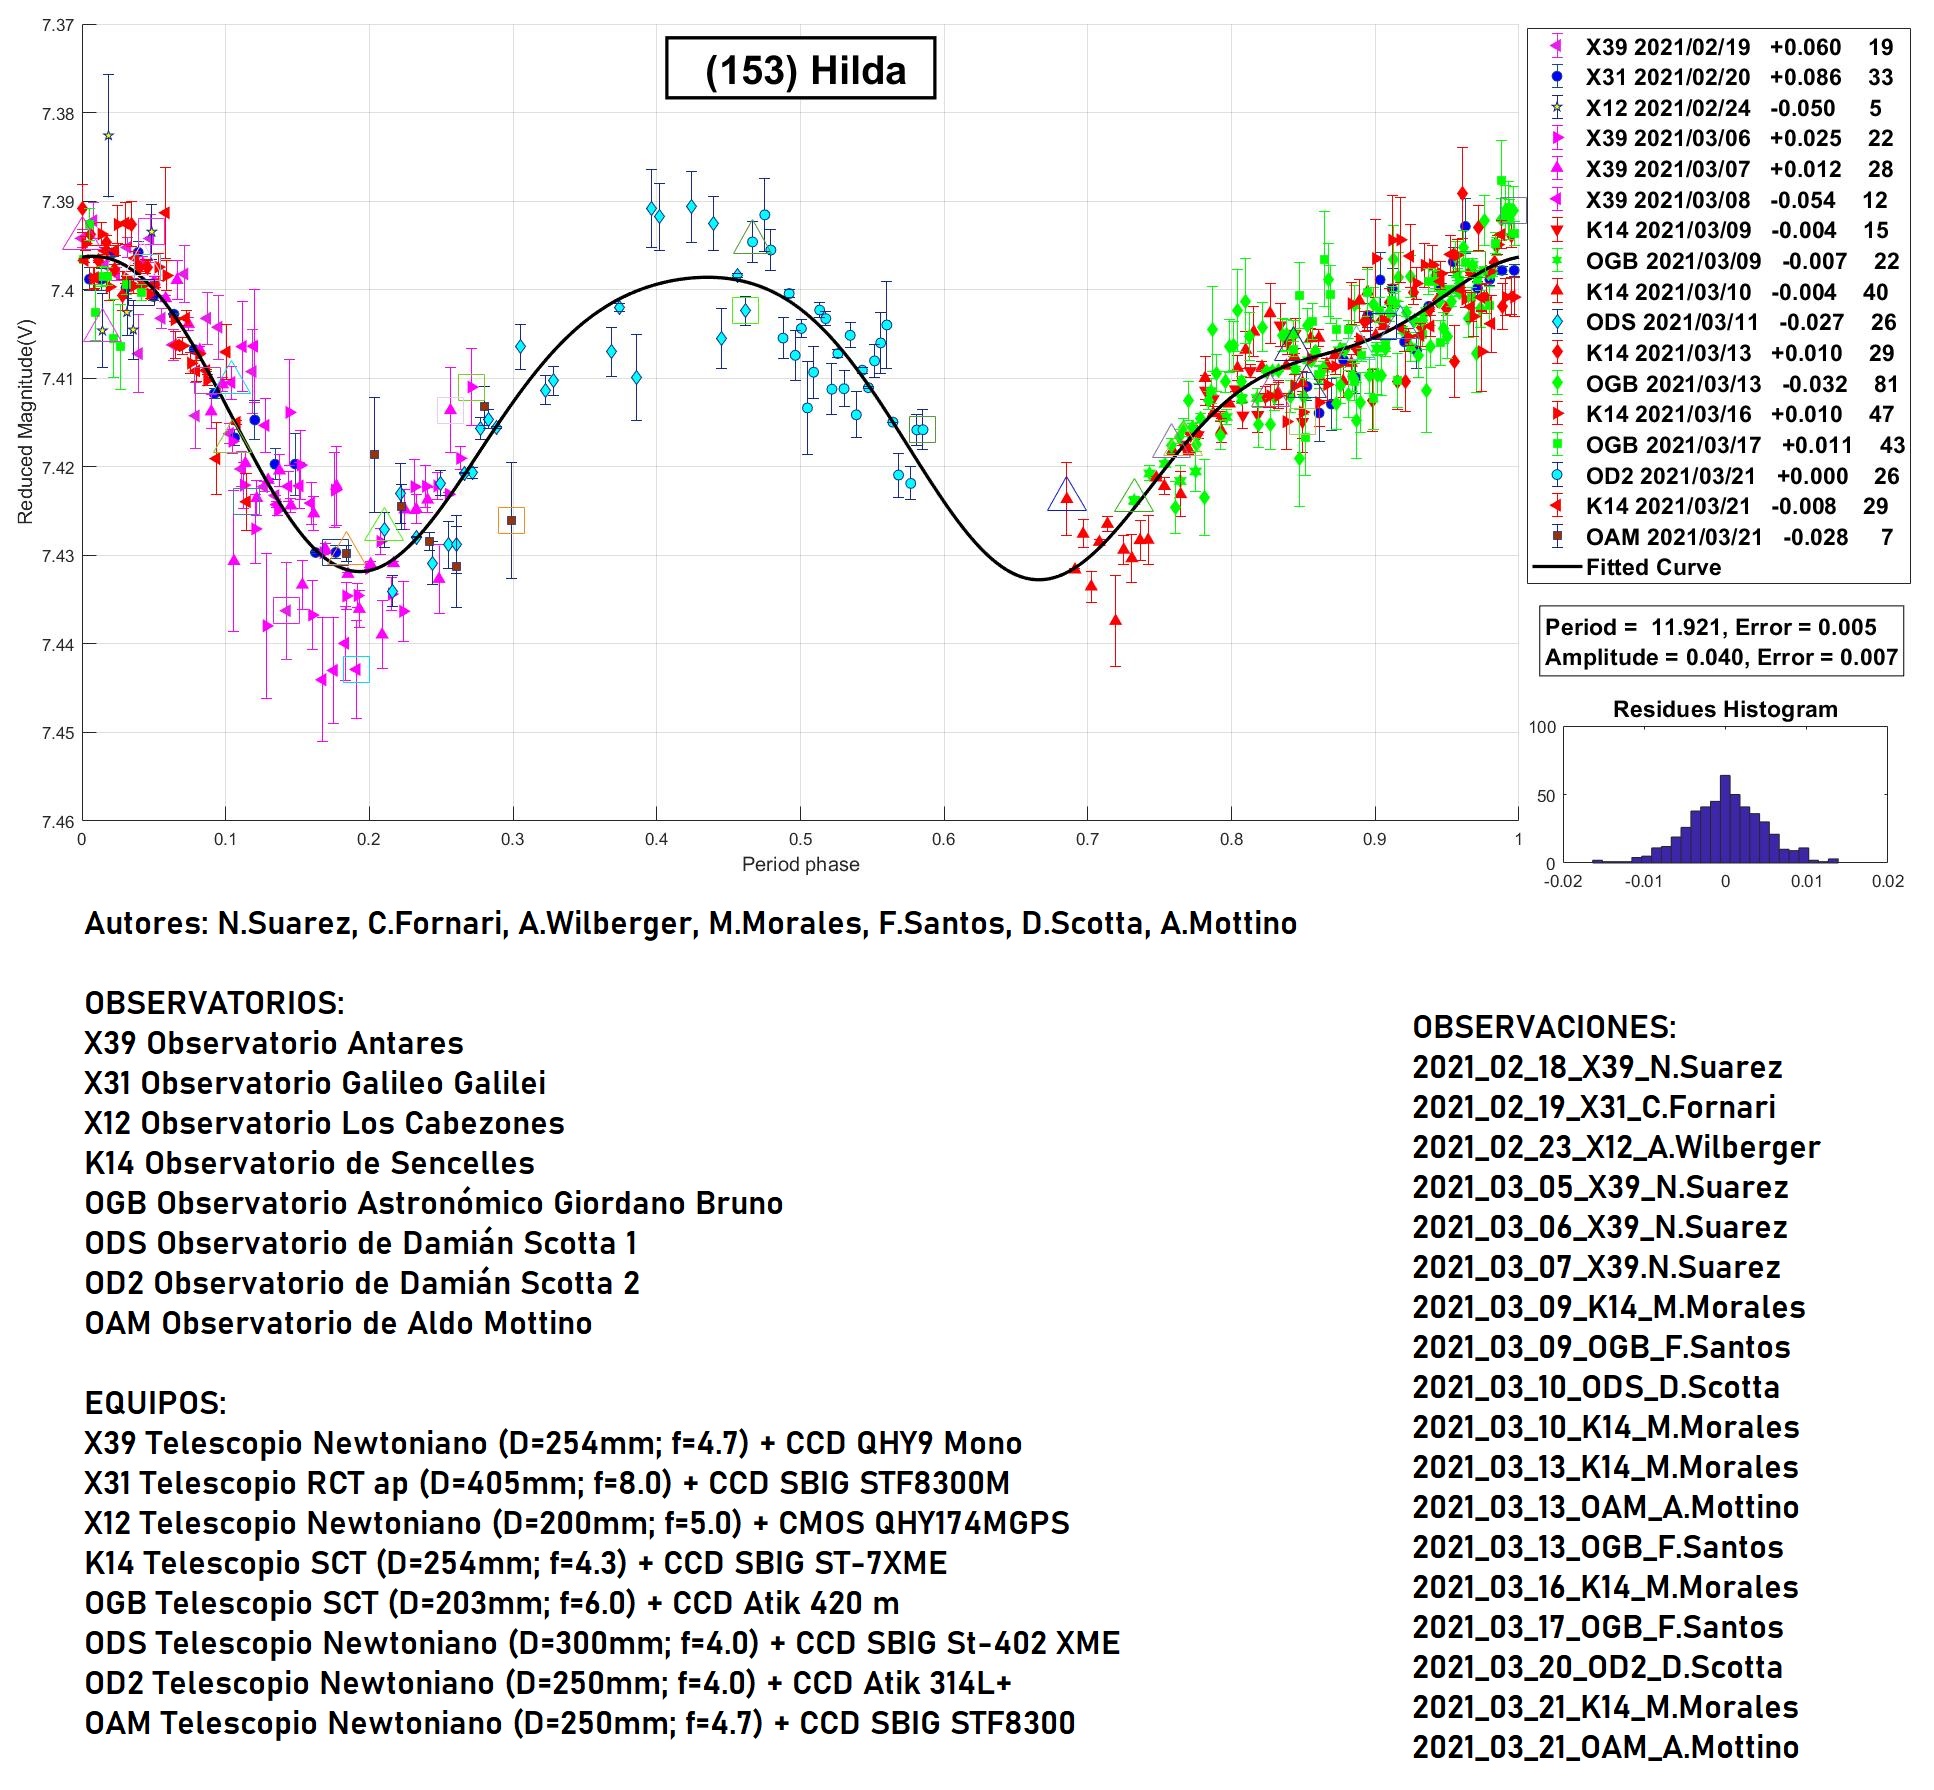Click the tallest bar in the residues histogram
This screenshot has width=1934, height=1790.
1724,818
